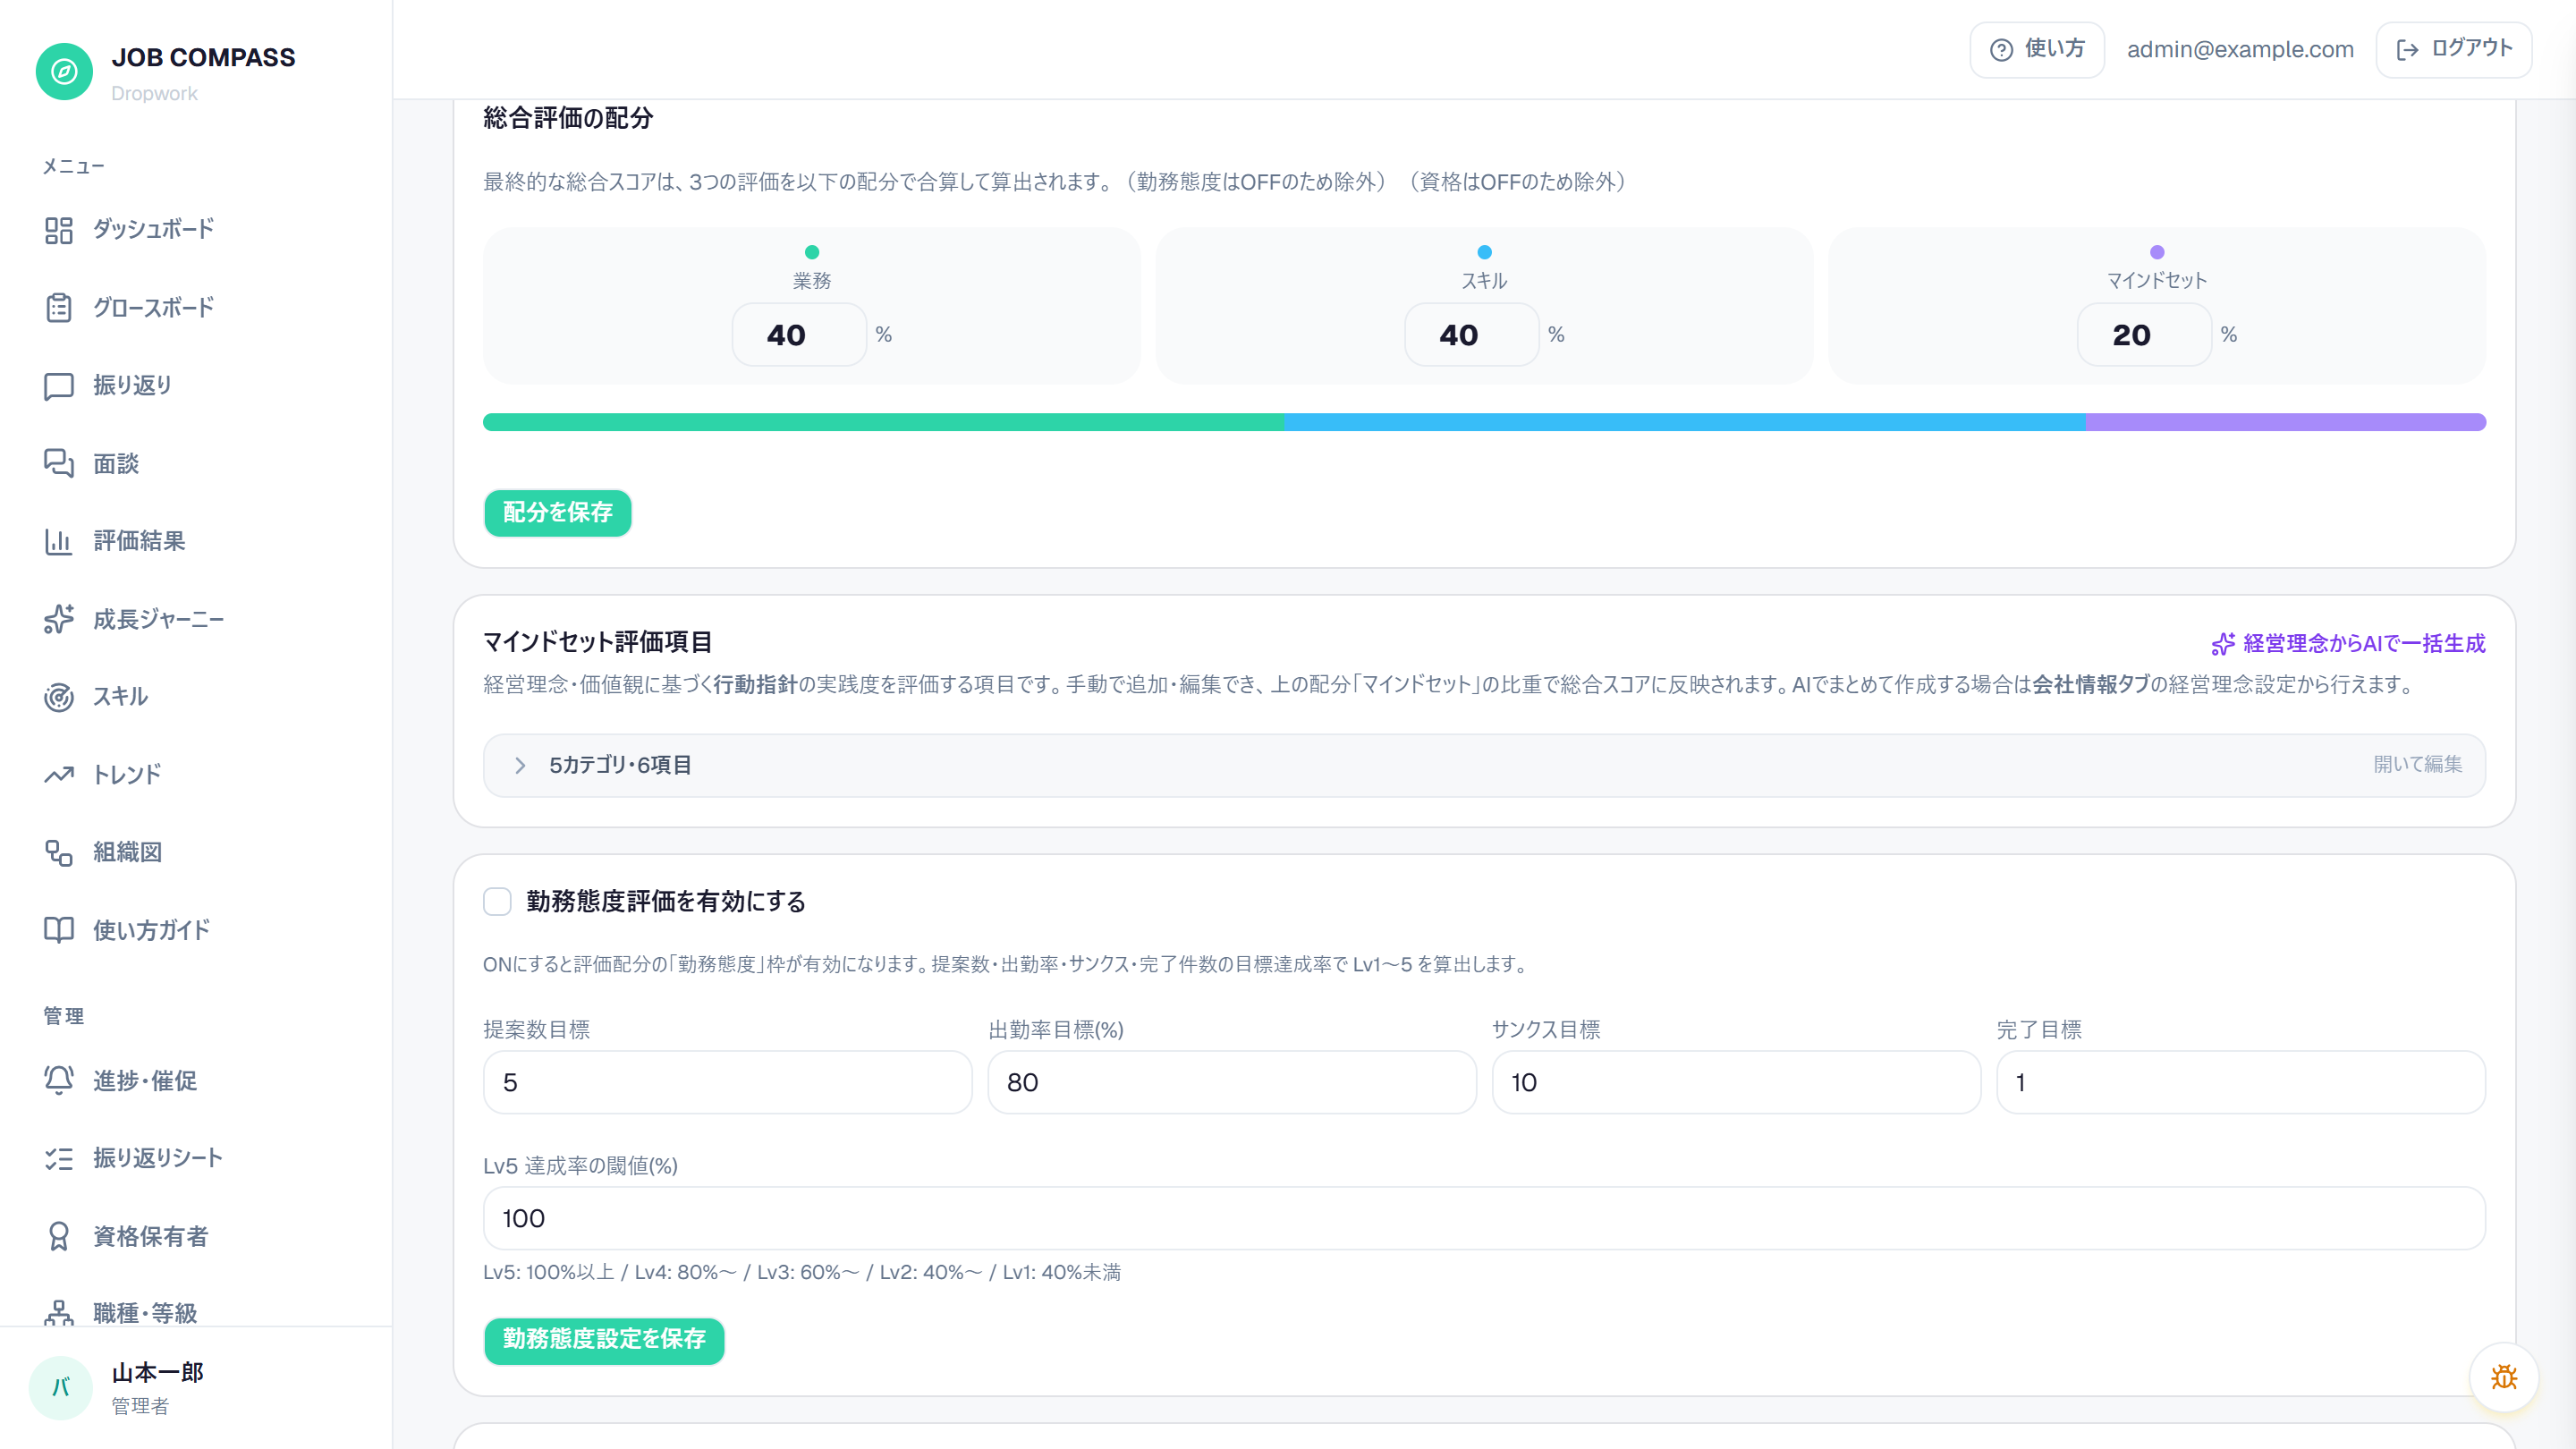Click the 面談 chat bubbles icon
The image size is (2576, 1449).
[x=59, y=463]
